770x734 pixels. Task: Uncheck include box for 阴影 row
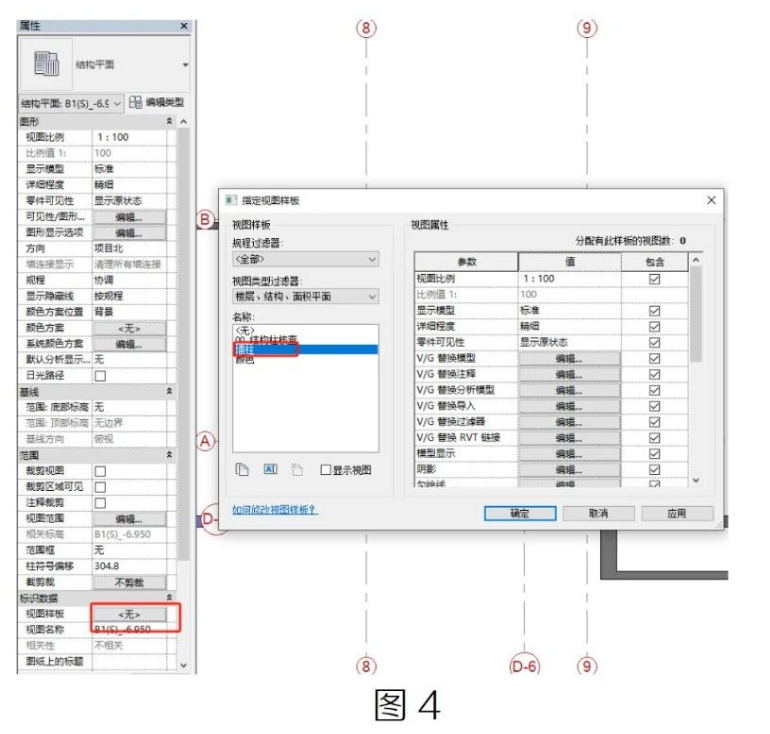[654, 469]
